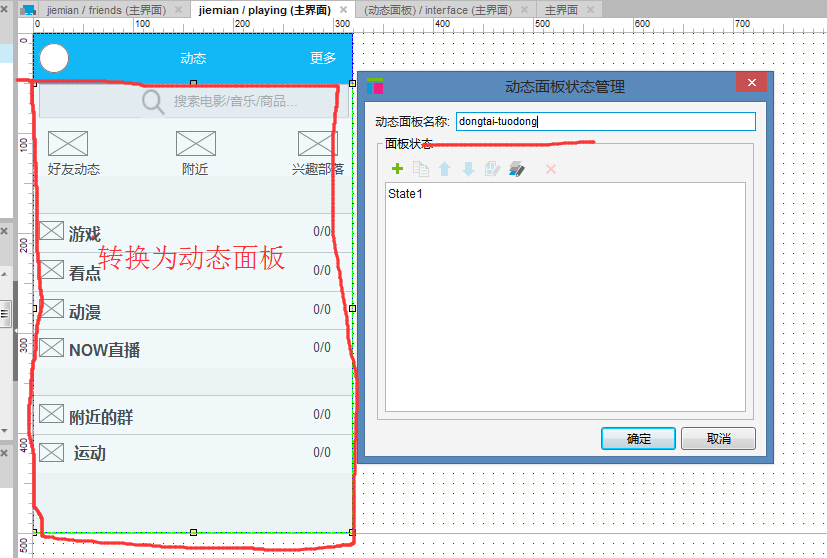Confirm with the 确定 button
Image resolution: width=827 pixels, height=558 pixels.
[638, 438]
